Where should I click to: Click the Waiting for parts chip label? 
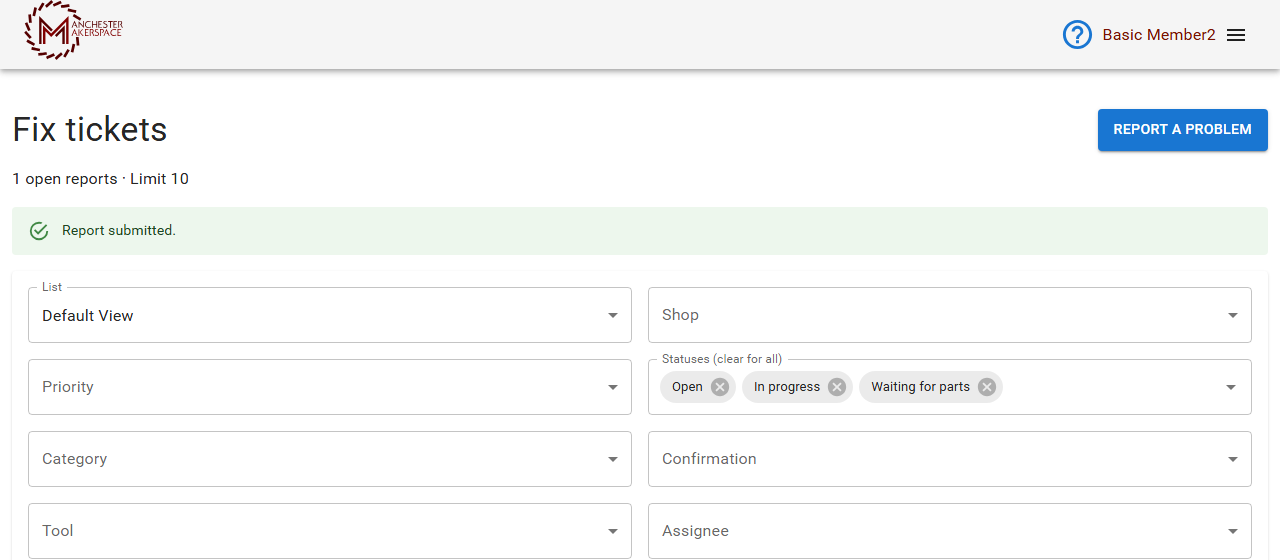point(920,387)
